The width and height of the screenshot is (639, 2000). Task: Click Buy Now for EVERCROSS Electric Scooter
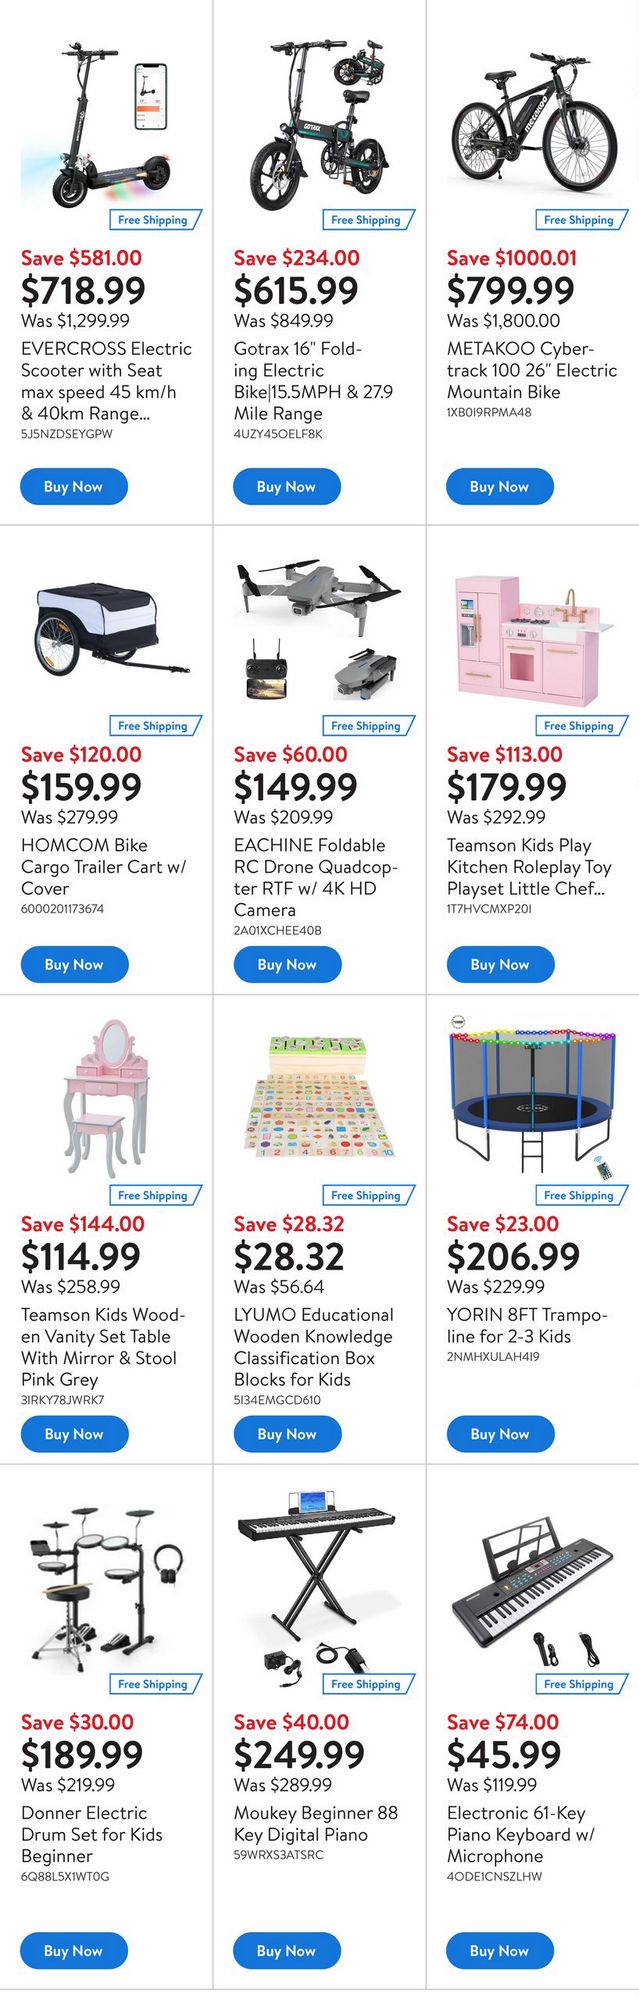pyautogui.click(x=73, y=487)
